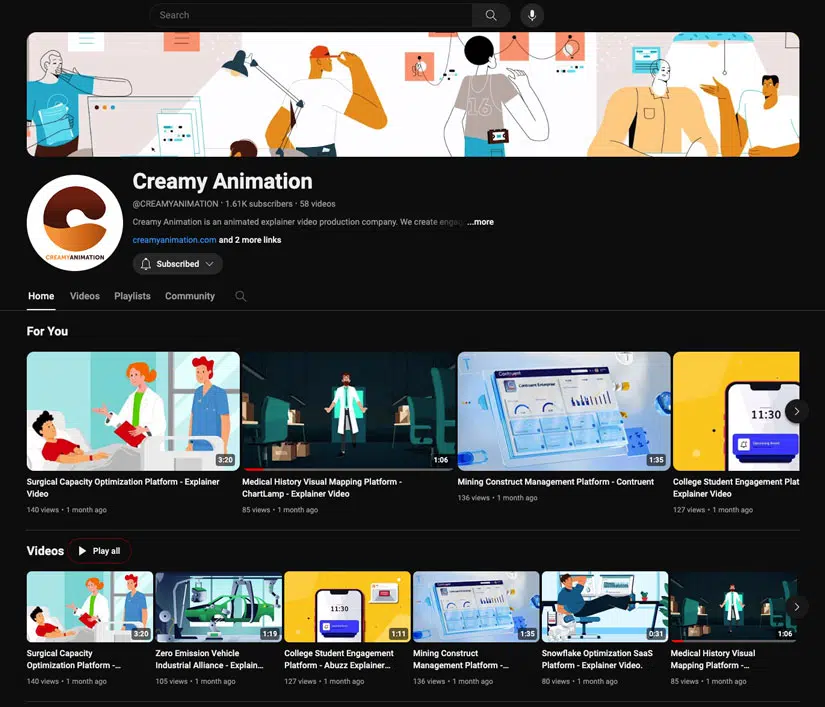Go to the Community tab

[x=190, y=296]
